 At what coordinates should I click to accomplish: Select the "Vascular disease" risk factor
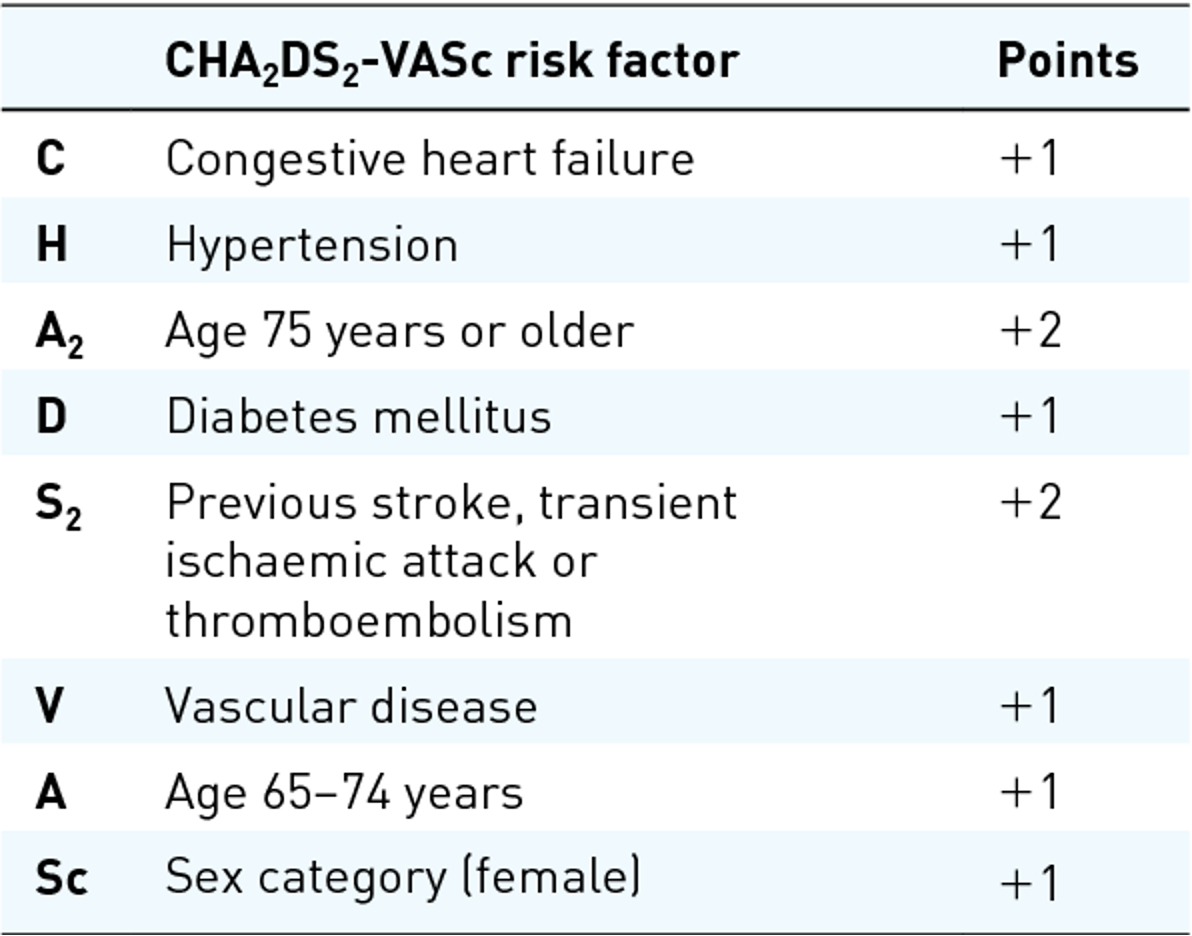tap(351, 706)
